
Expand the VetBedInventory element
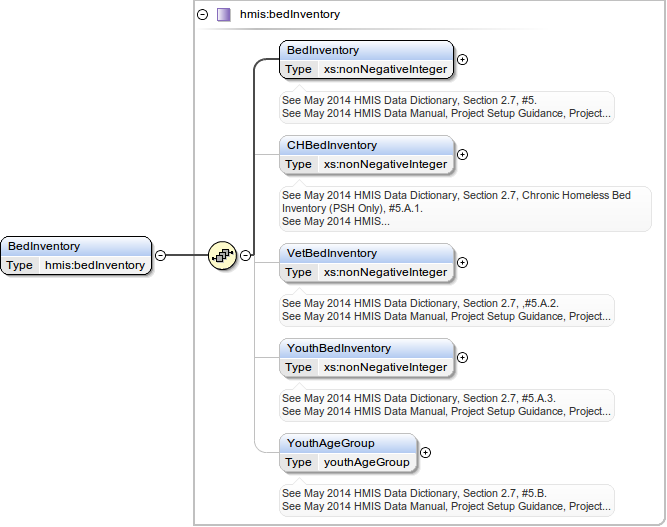click(x=462, y=262)
